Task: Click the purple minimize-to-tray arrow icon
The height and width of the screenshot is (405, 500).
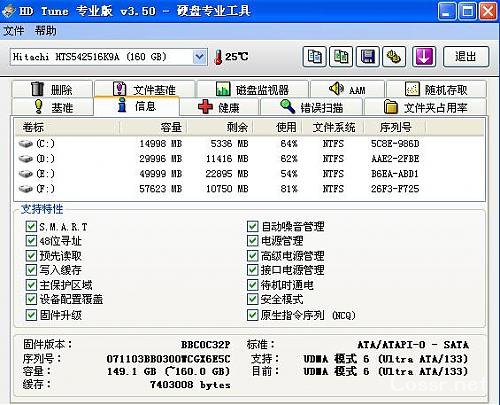Action: click(x=424, y=57)
